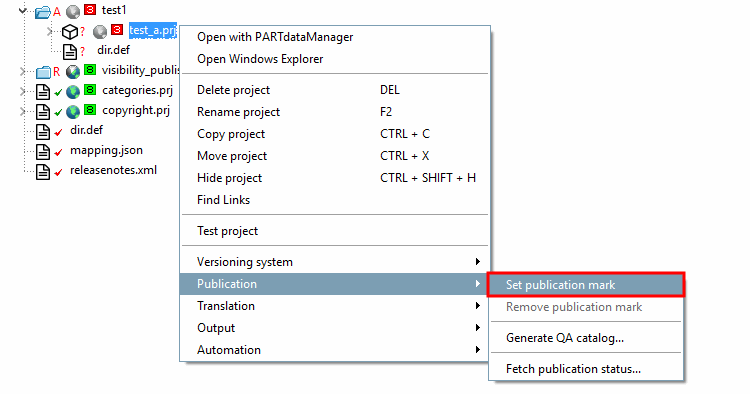Viewport: 750px width, 394px height.
Task: Select root-level dir.def file
Action: point(87,130)
